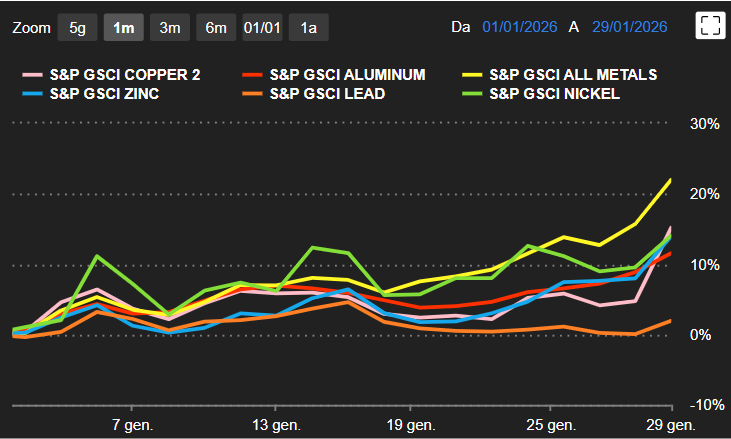Viewport: 731px width, 439px height.
Task: Switch zoom to 3m range
Action: pyautogui.click(x=169, y=27)
